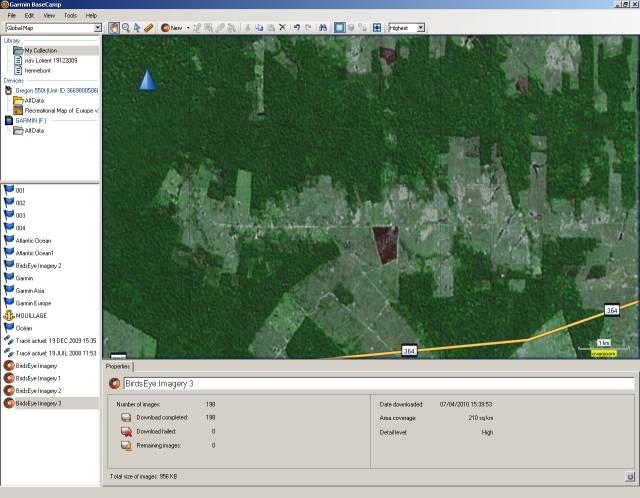
Task: Select the Océan waypoint
Action: tap(24, 328)
